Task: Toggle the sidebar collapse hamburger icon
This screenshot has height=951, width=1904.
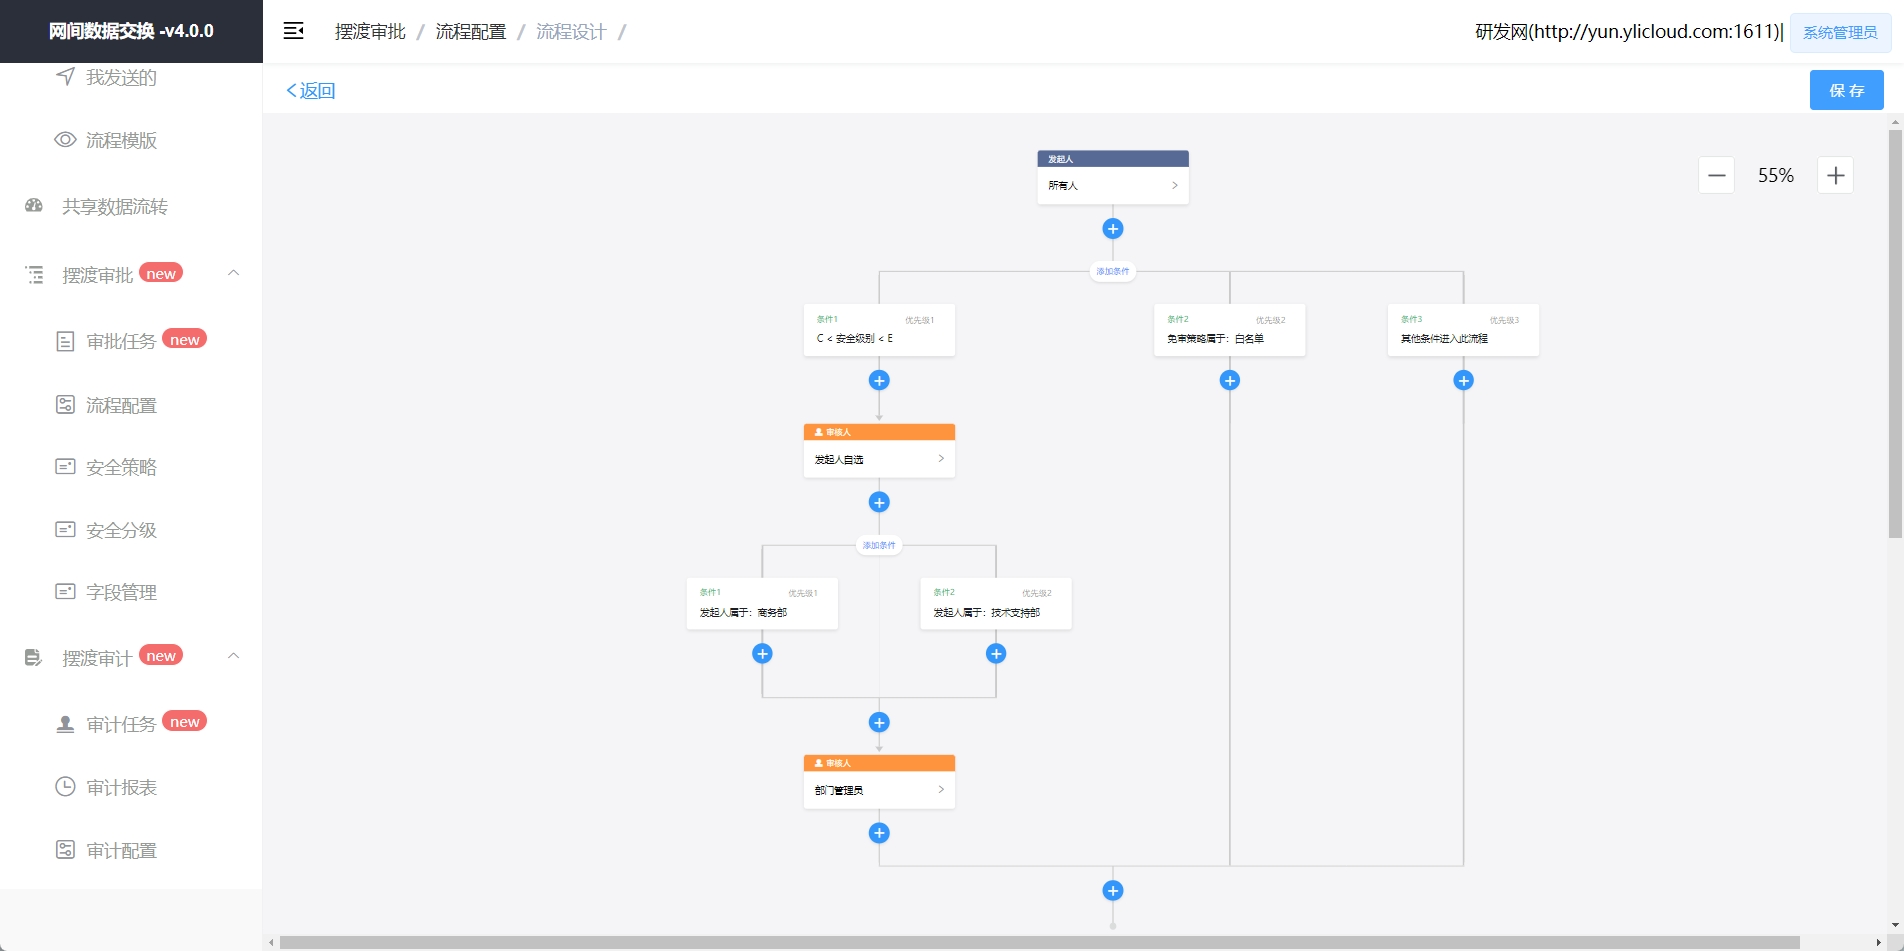Action: click(x=293, y=31)
